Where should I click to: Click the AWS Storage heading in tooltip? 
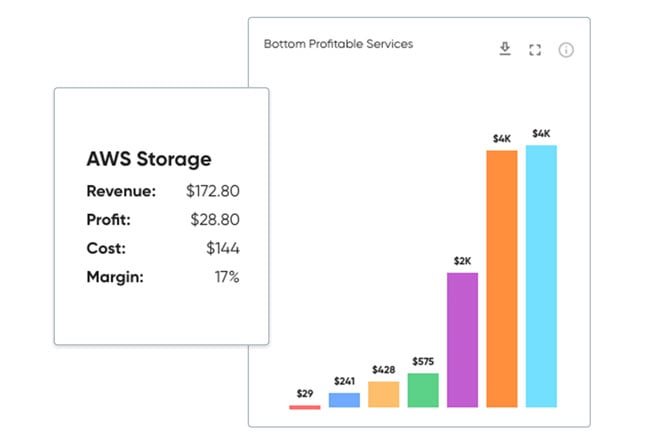[x=149, y=159]
